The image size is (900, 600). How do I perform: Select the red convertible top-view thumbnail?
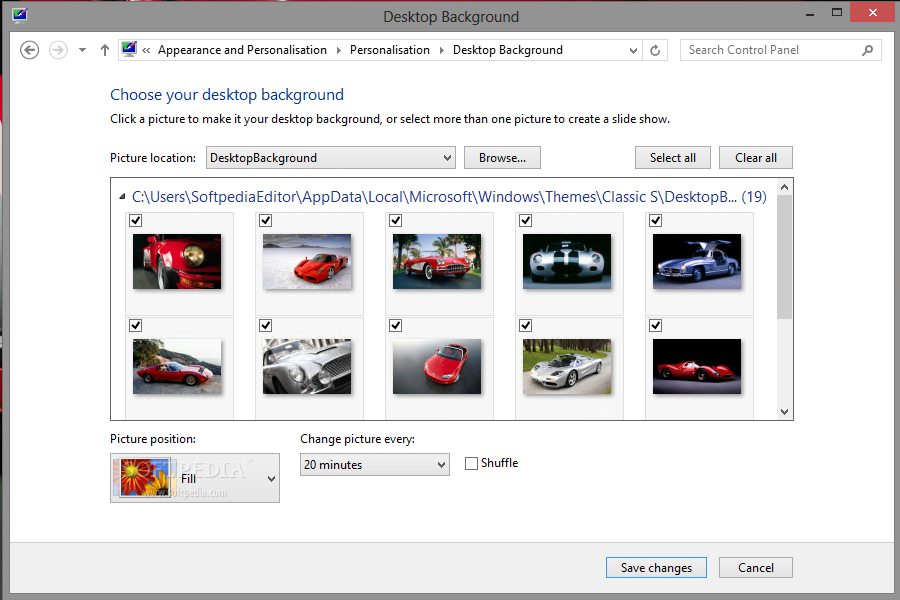point(437,366)
